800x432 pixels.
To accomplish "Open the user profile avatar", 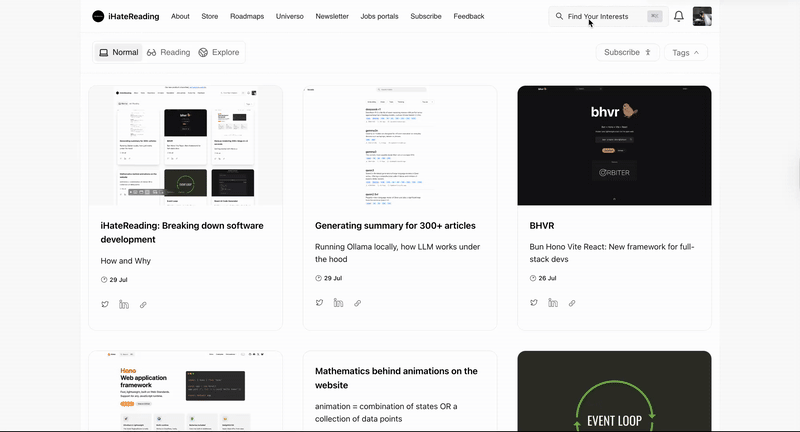I will pyautogui.click(x=702, y=16).
